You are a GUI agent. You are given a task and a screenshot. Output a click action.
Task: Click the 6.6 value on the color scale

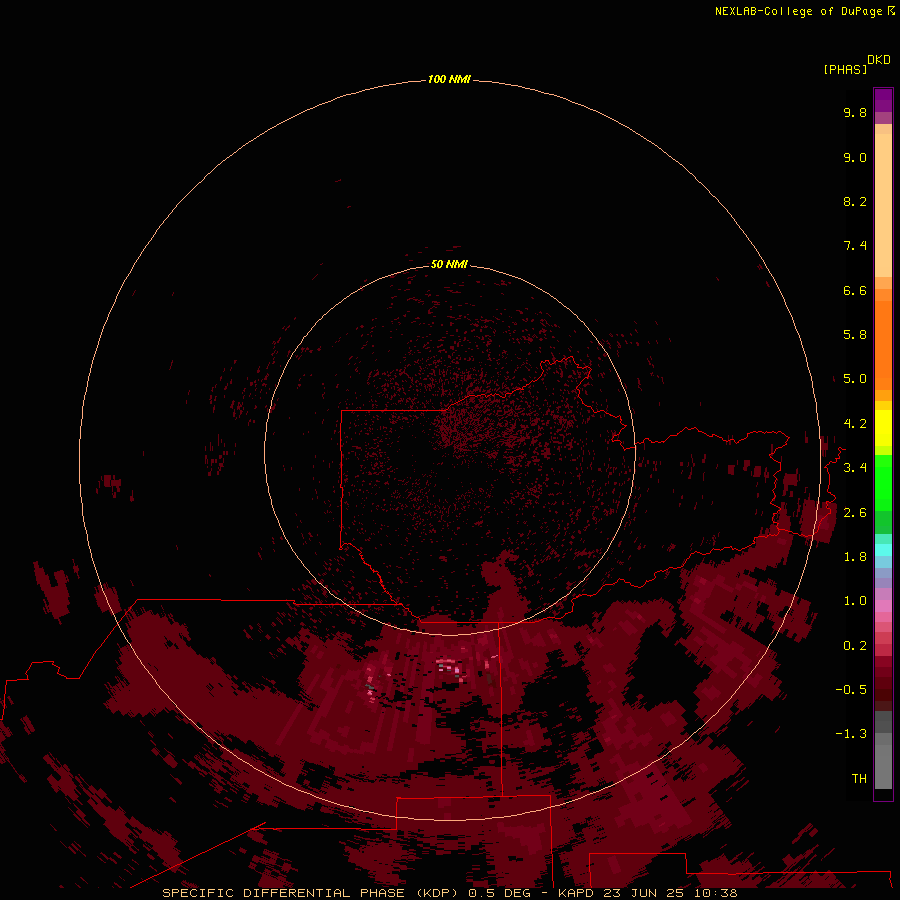[855, 290]
